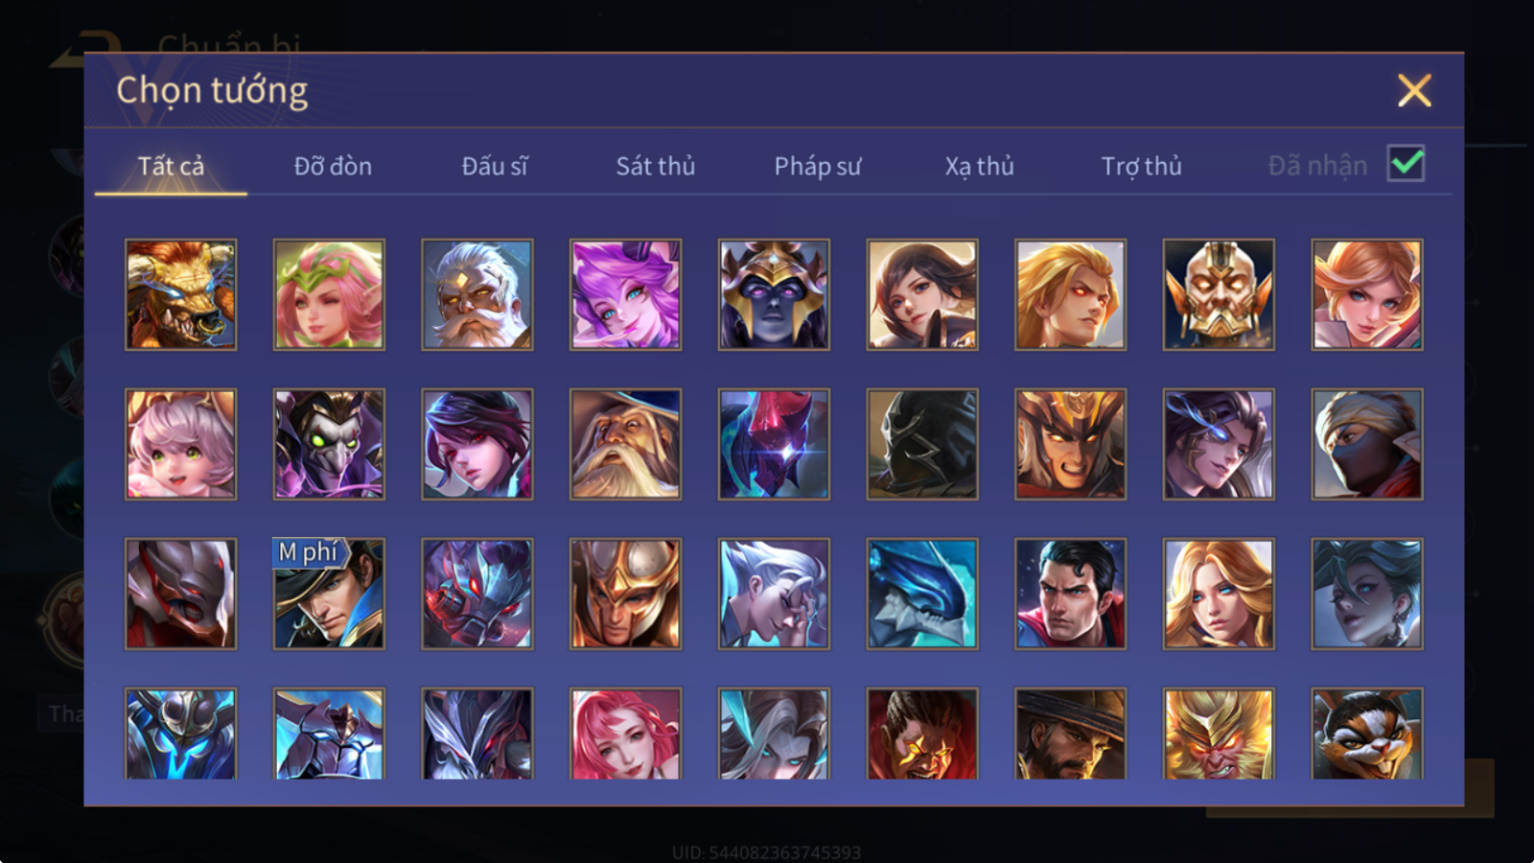
Task: Select the purple-haired girl hero
Action: 625,294
